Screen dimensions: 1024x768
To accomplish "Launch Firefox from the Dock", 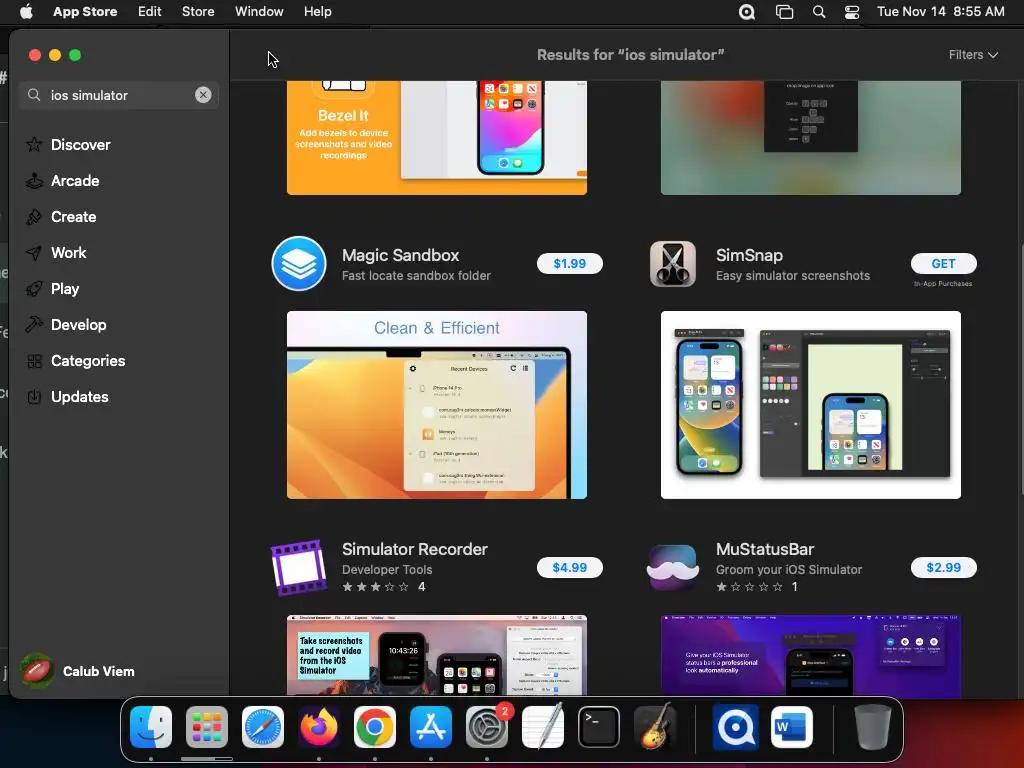I will 319,726.
